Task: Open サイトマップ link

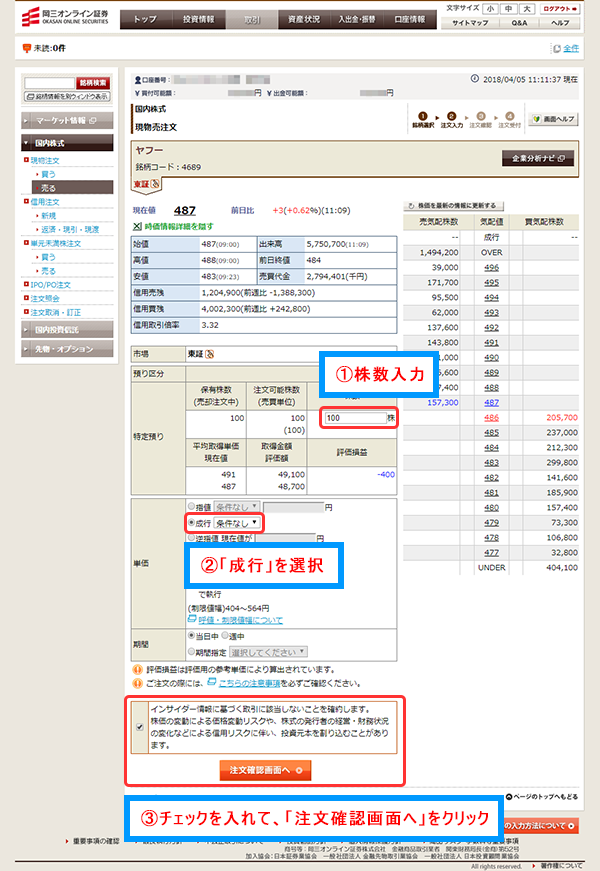Action: [x=469, y=23]
